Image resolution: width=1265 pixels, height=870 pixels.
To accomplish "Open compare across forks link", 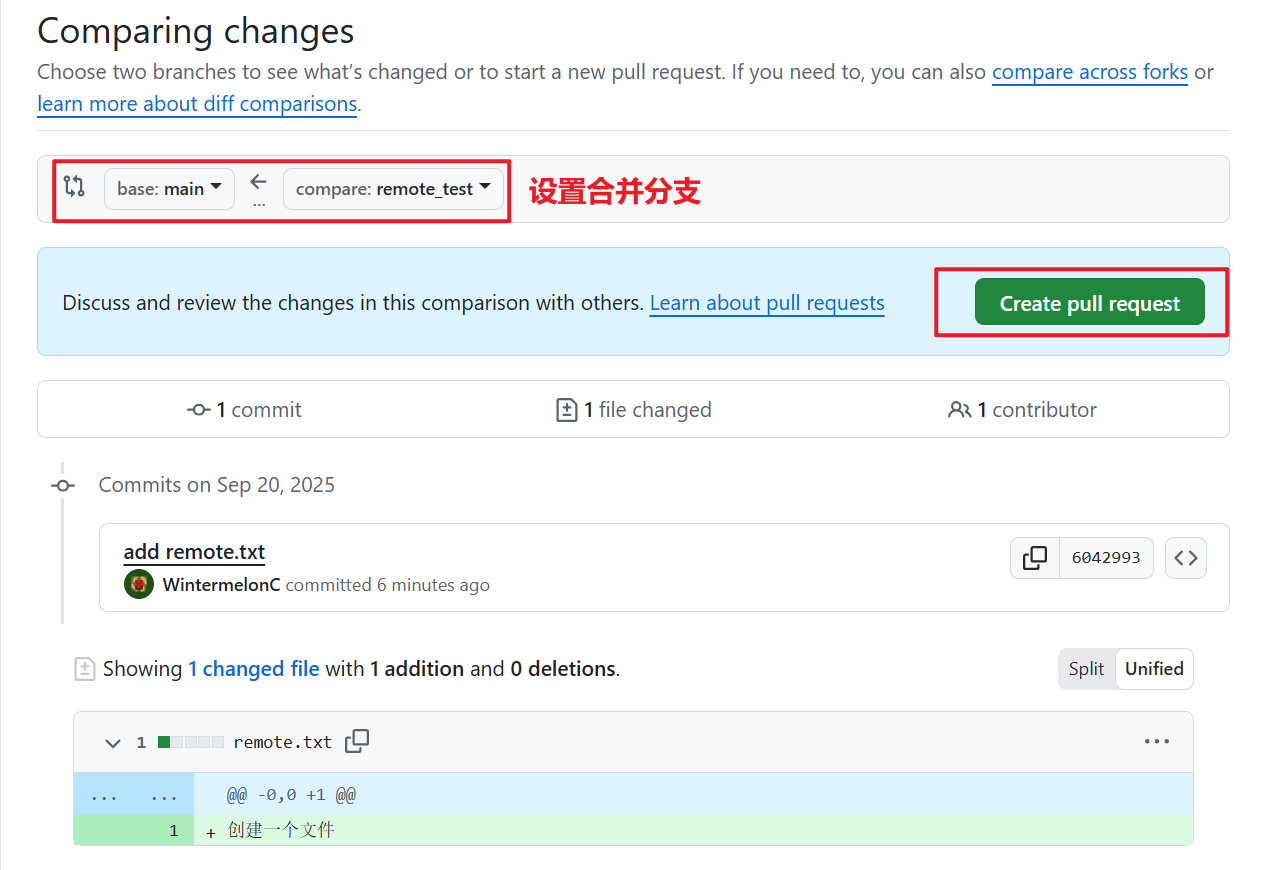I will pyautogui.click(x=1089, y=72).
